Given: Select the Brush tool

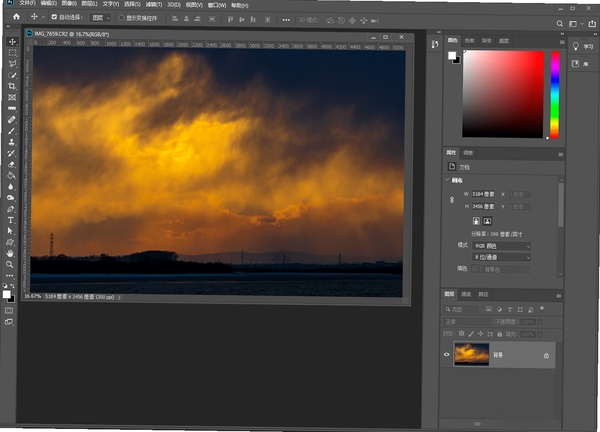Looking at the screenshot, I should [12, 131].
